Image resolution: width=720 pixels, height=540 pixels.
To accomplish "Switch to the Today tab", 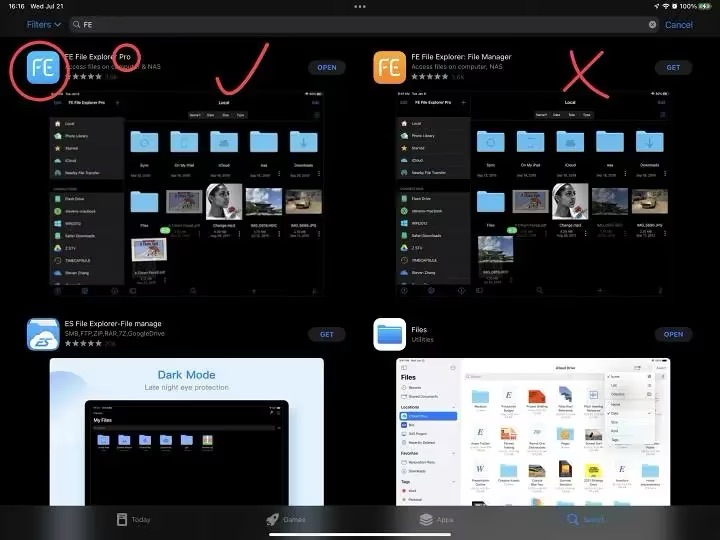I will click(x=133, y=519).
